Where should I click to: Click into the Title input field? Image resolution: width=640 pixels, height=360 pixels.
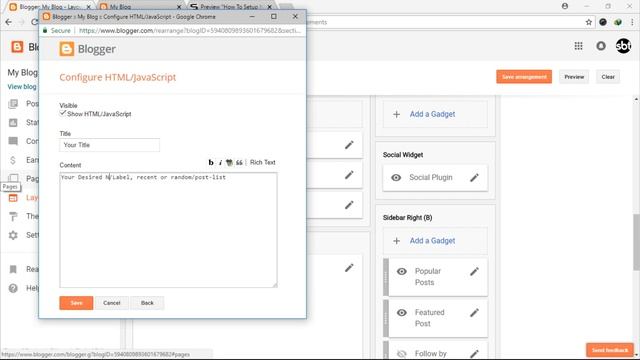click(109, 145)
